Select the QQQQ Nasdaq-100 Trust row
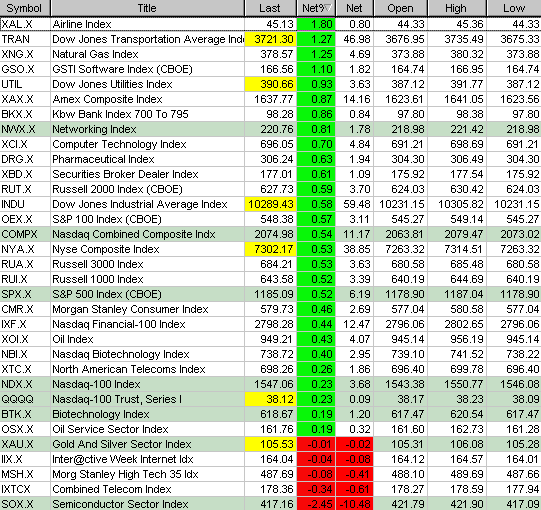Viewport: 541px width, 510px height. (x=270, y=399)
